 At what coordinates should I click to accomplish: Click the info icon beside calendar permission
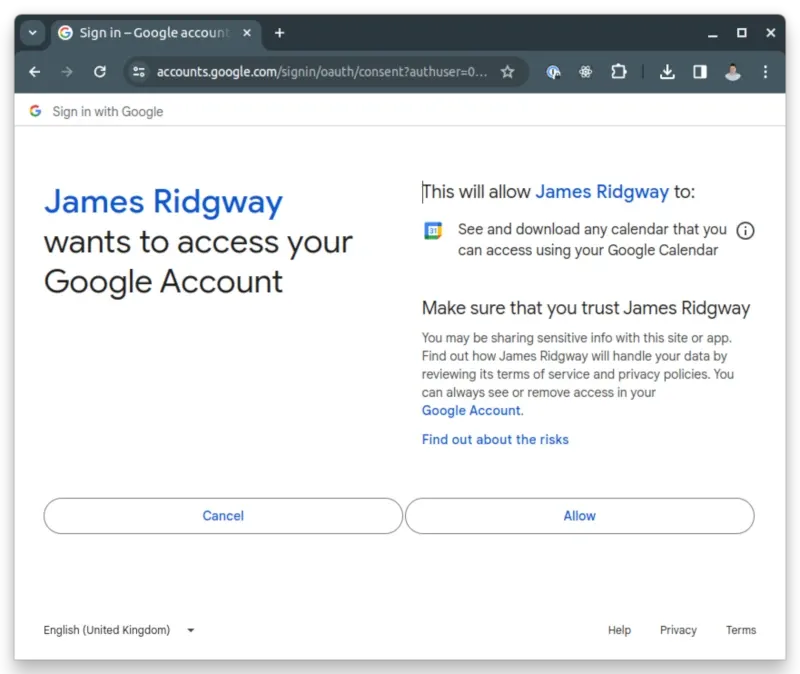coord(745,231)
